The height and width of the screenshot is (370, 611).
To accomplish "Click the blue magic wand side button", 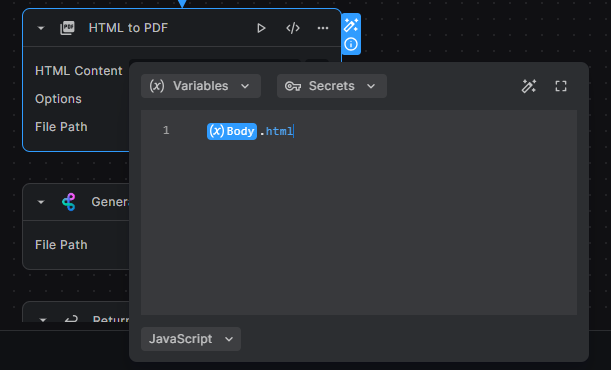I will point(351,25).
